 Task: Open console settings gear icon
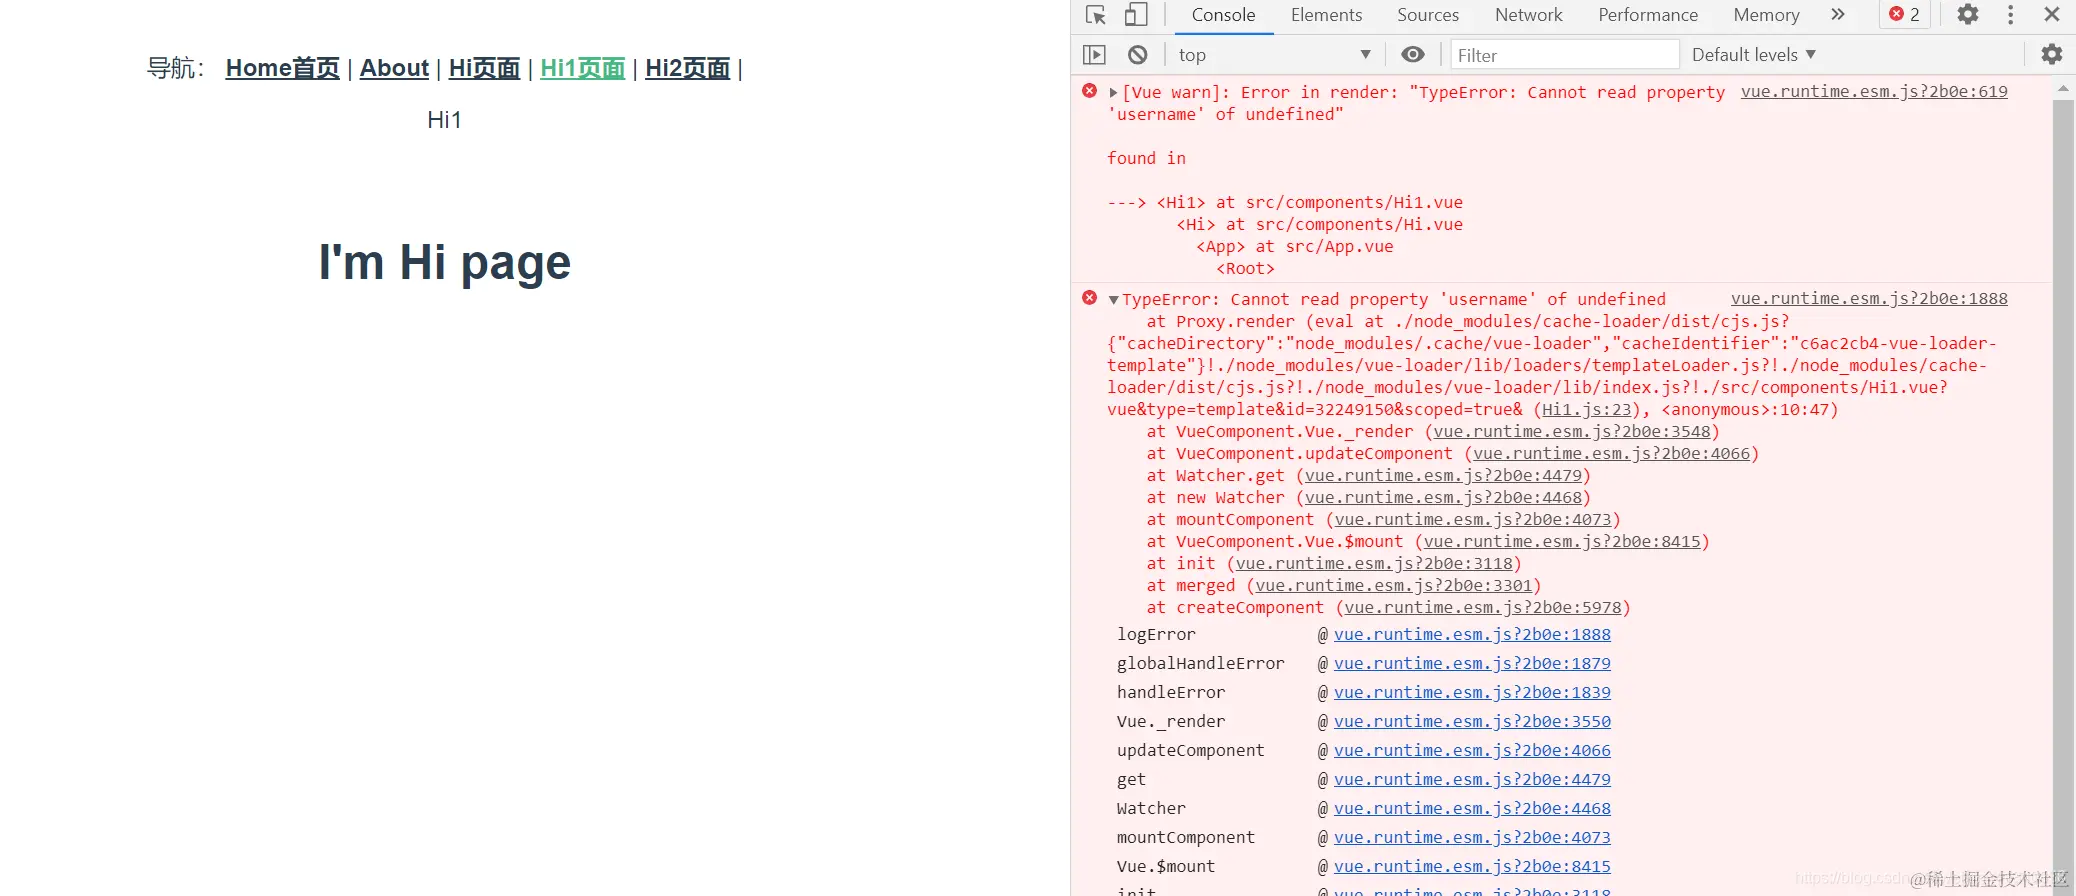pos(2052,55)
